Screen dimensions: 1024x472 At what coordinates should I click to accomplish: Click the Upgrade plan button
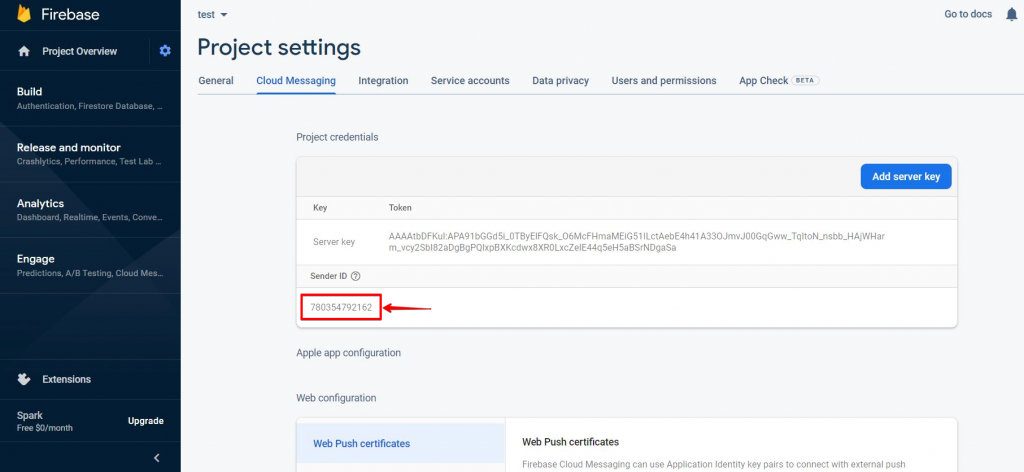[x=146, y=421]
